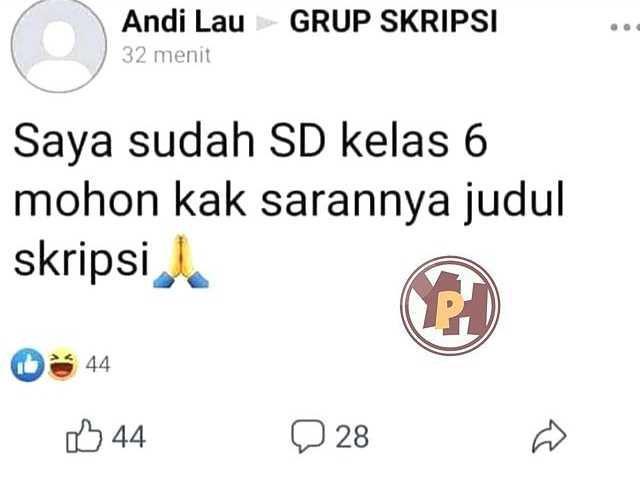Click the 44 count beside the like button

129,437
